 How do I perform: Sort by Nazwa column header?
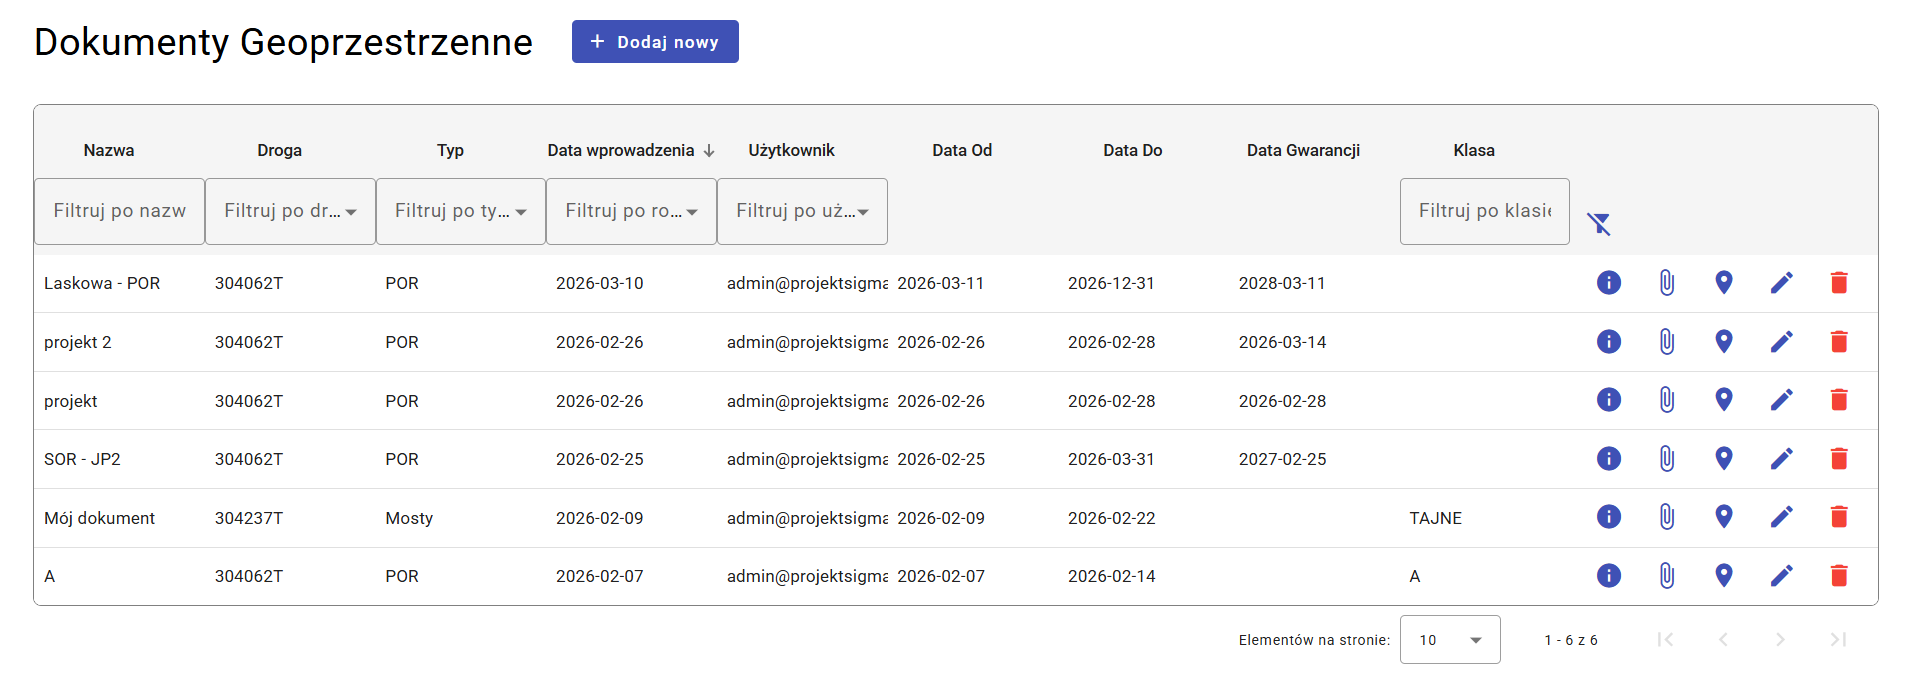109,150
